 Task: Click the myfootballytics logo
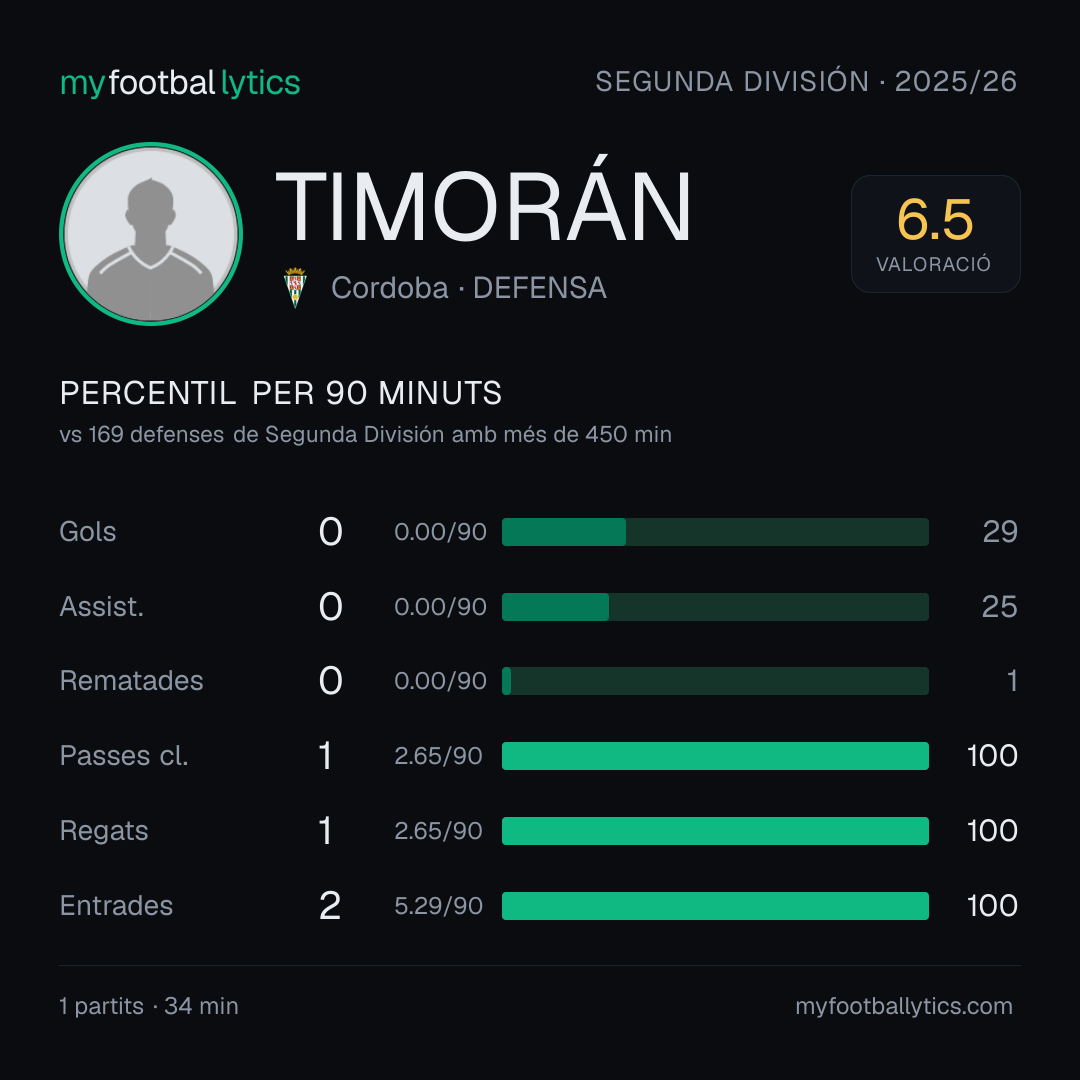(x=180, y=83)
